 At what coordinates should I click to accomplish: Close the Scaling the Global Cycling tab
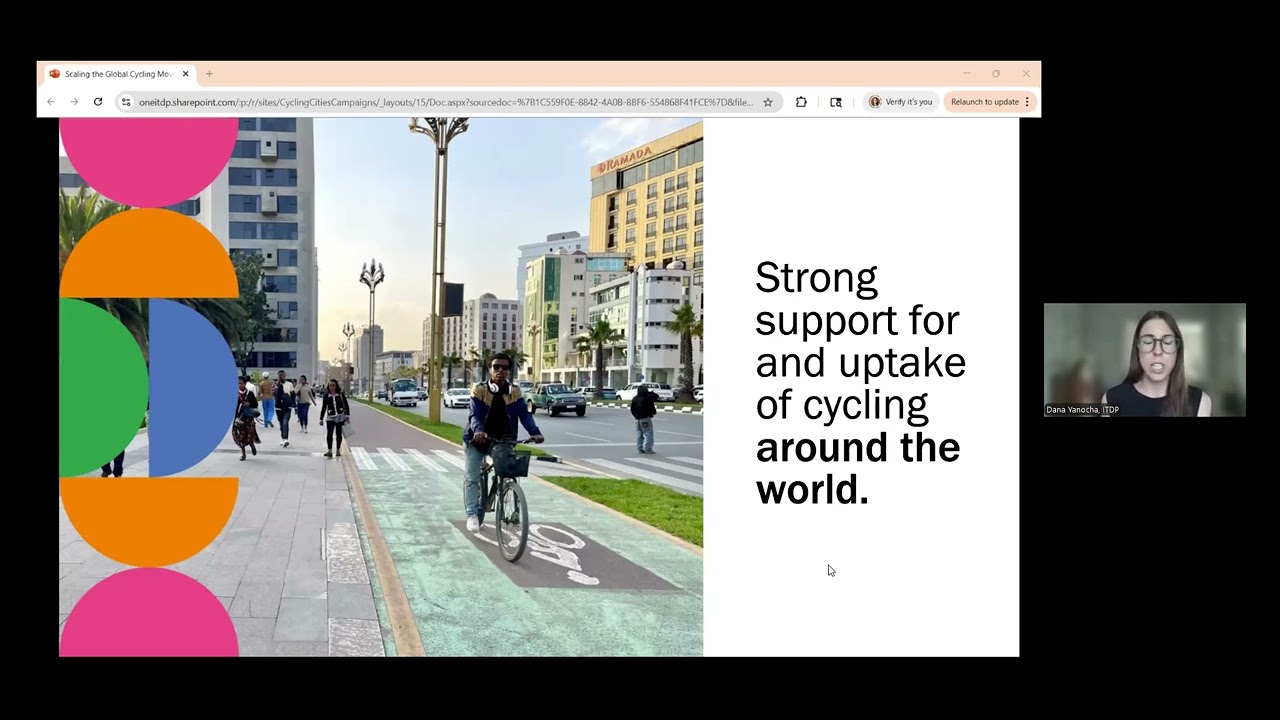(185, 74)
